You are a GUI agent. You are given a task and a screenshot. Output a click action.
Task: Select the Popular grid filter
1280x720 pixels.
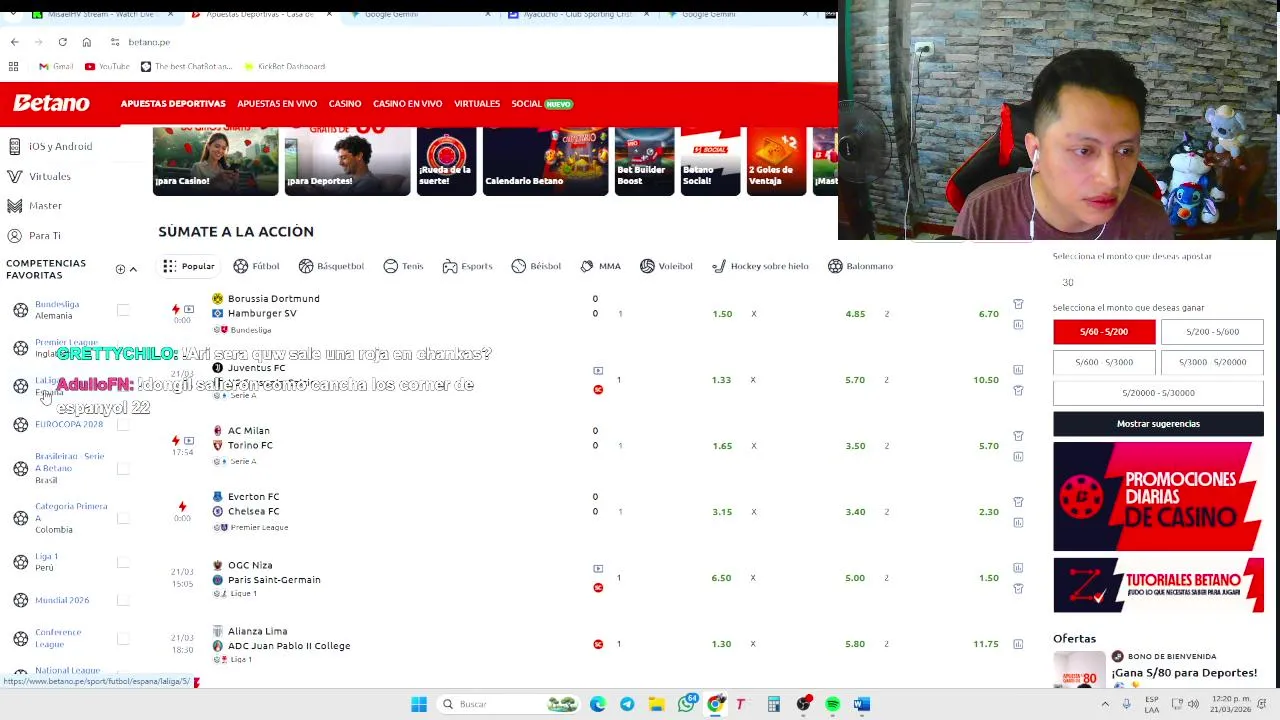[189, 266]
